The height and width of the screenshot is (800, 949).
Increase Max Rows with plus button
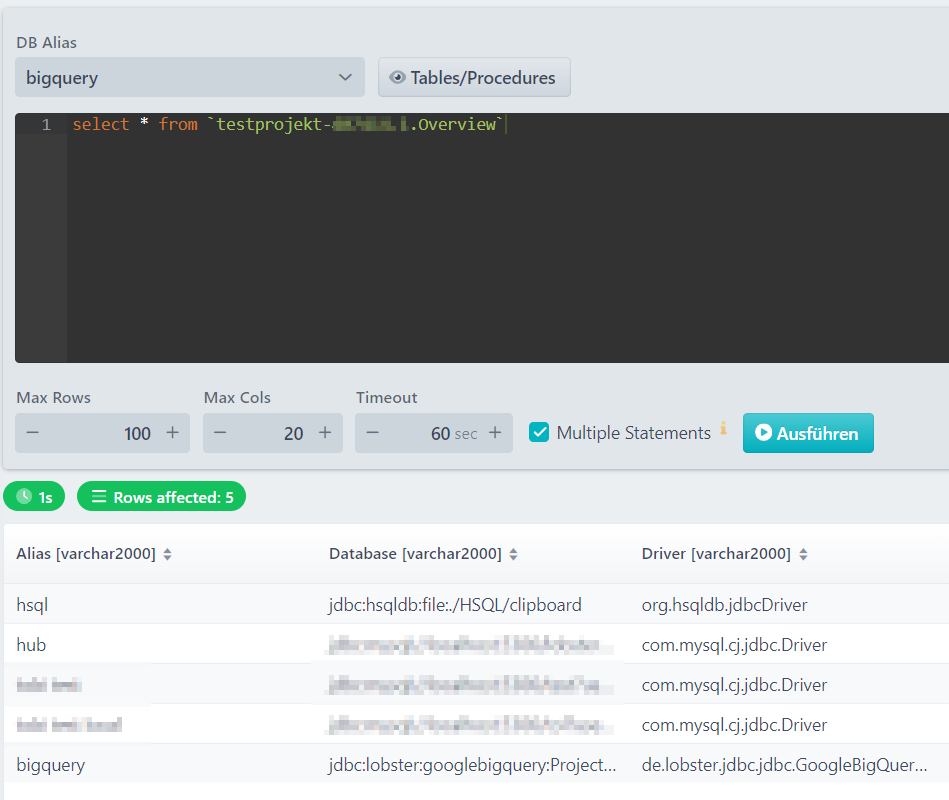[x=172, y=433]
